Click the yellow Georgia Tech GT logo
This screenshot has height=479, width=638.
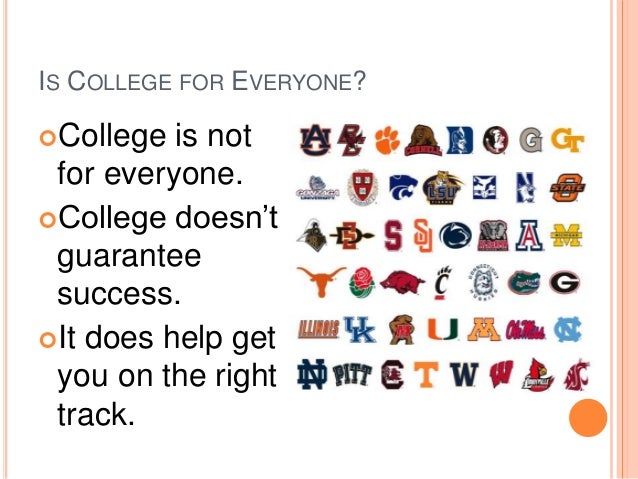(568, 140)
